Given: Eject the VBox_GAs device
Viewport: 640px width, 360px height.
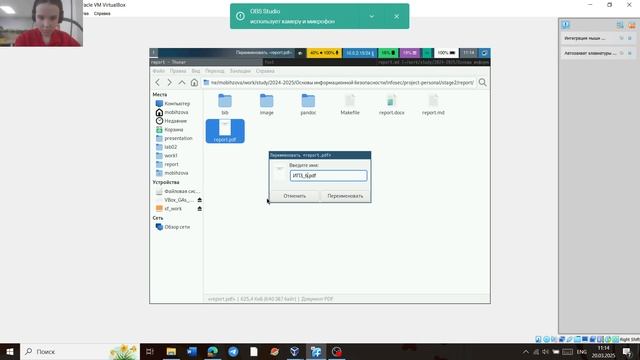Looking at the screenshot, I should pyautogui.click(x=200, y=200).
